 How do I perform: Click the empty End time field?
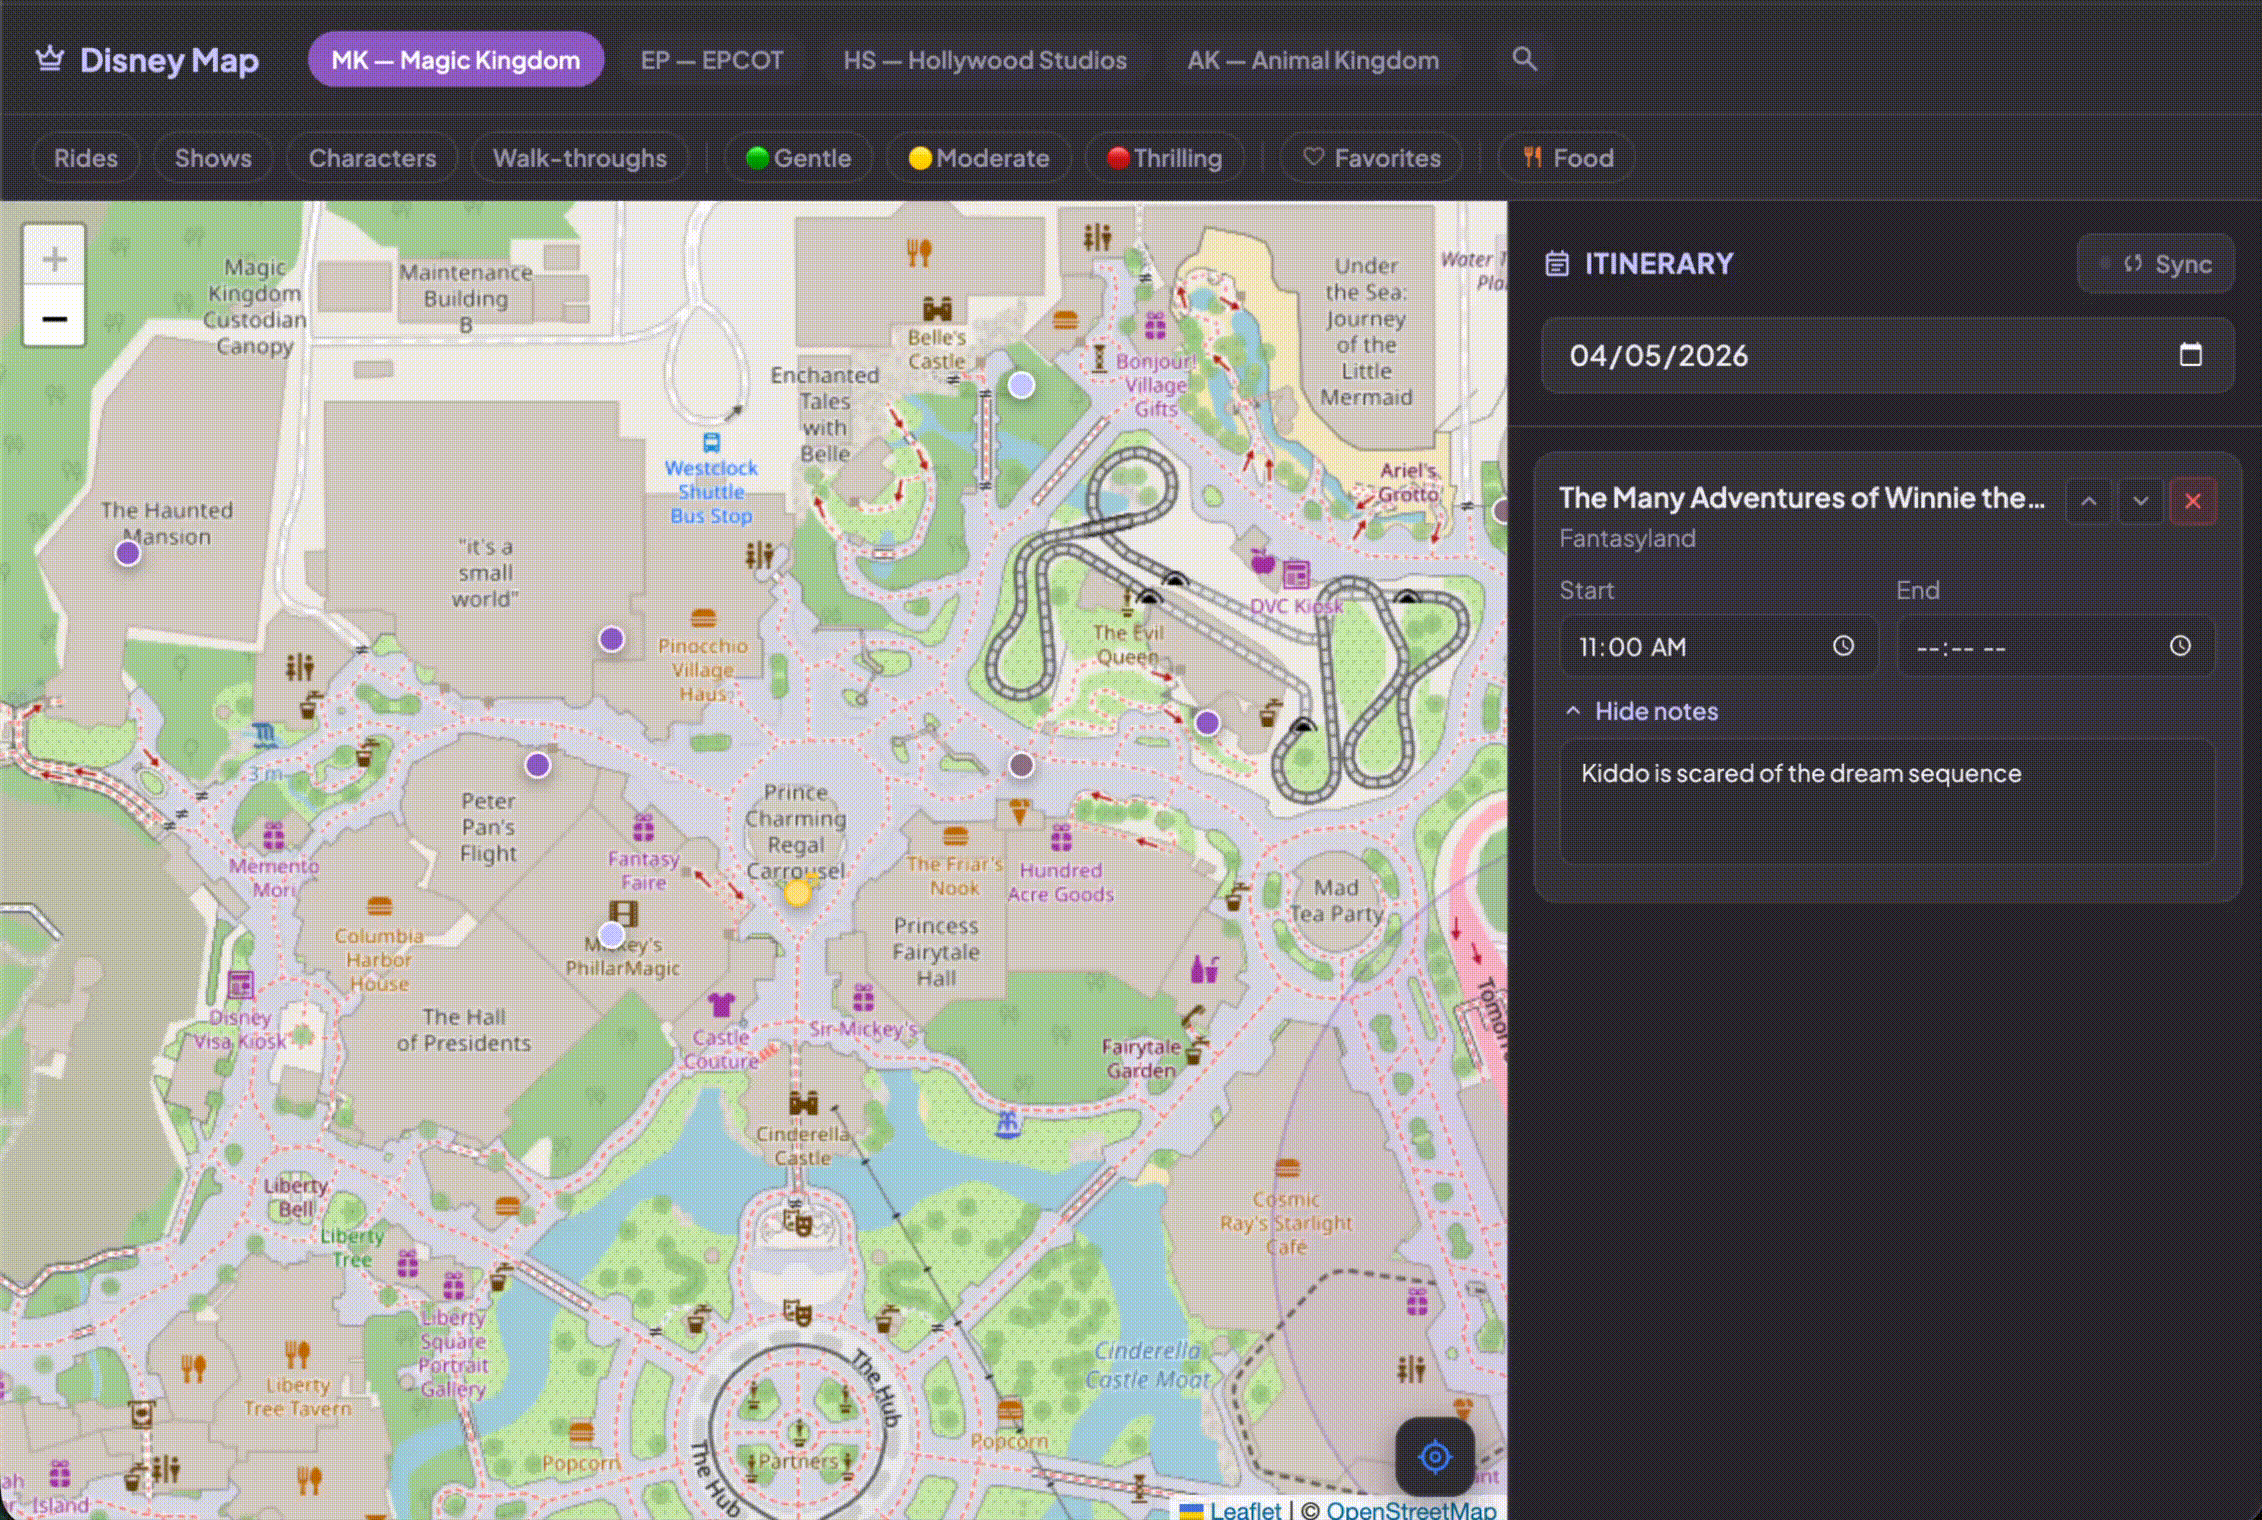[x=2056, y=646]
